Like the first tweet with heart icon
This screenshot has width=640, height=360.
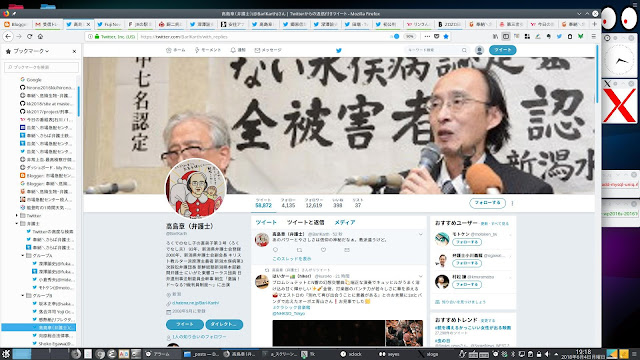point(323,250)
